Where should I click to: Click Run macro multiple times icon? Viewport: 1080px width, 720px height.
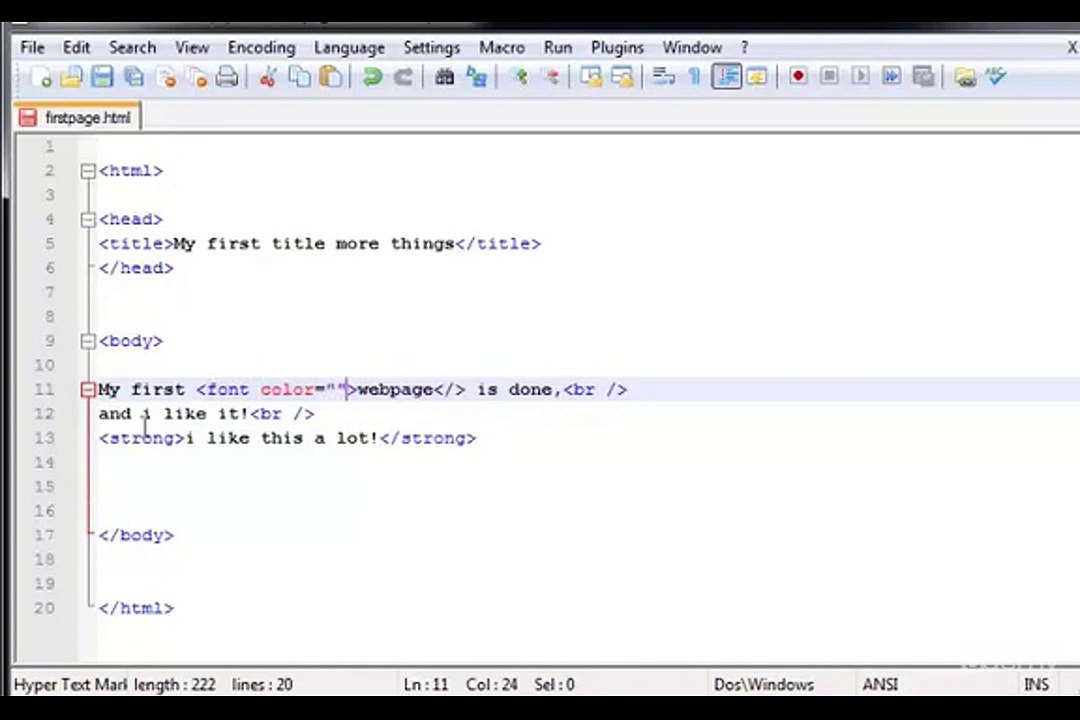(891, 76)
